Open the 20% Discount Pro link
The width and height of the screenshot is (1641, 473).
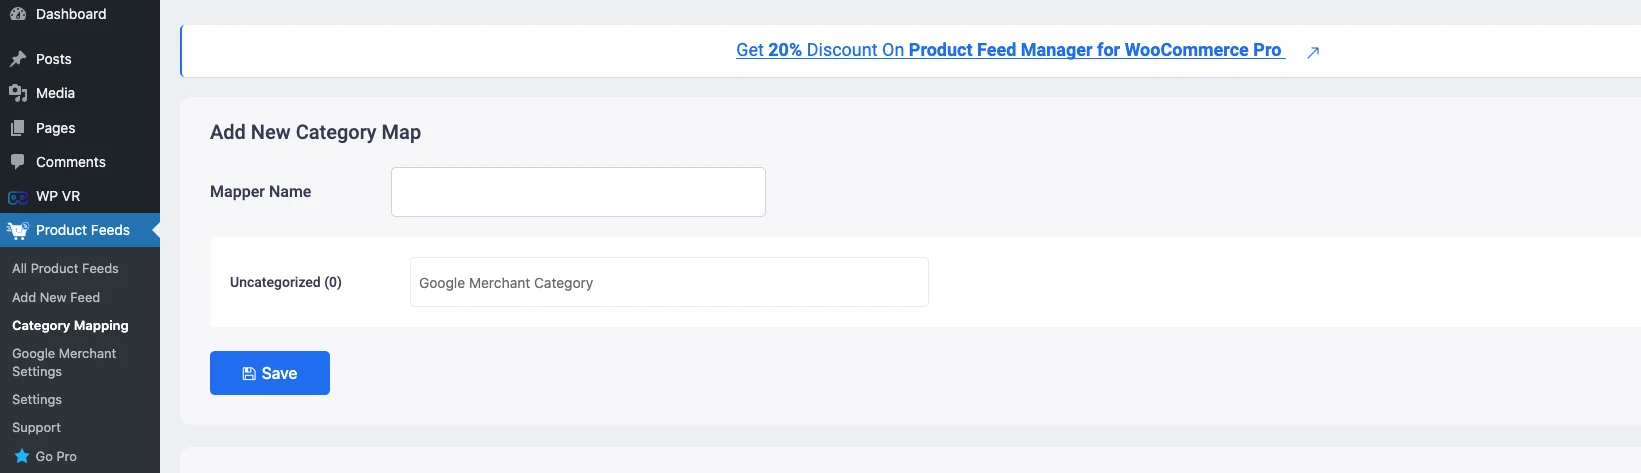pos(1009,50)
